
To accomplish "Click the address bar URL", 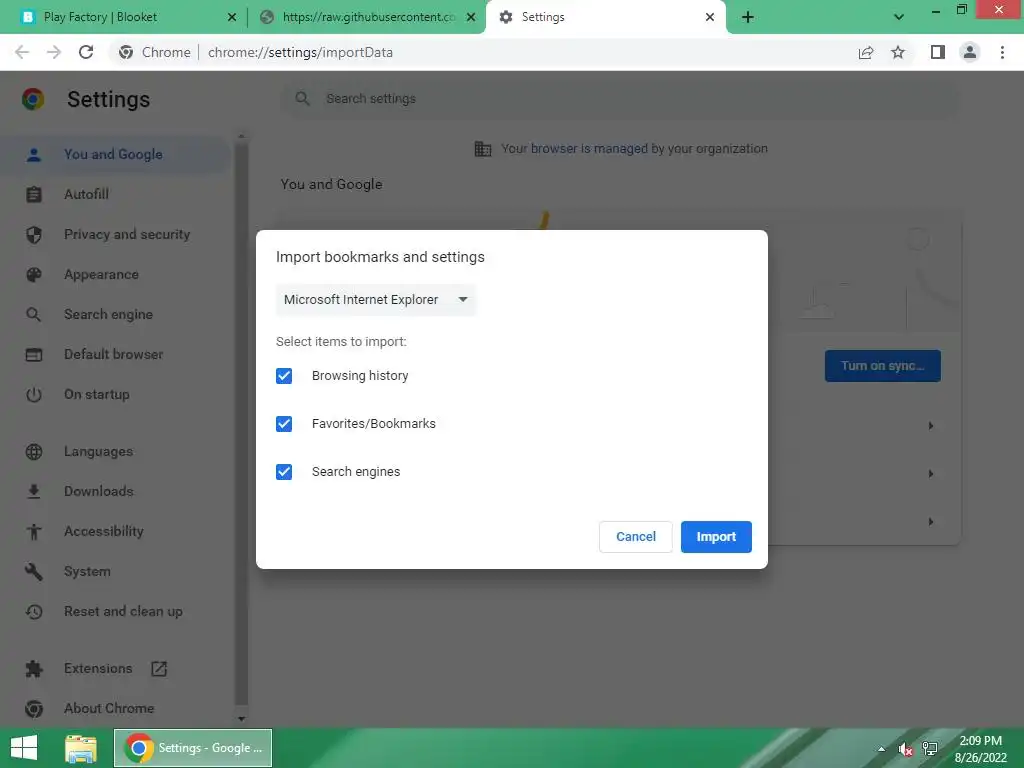I will [300, 52].
